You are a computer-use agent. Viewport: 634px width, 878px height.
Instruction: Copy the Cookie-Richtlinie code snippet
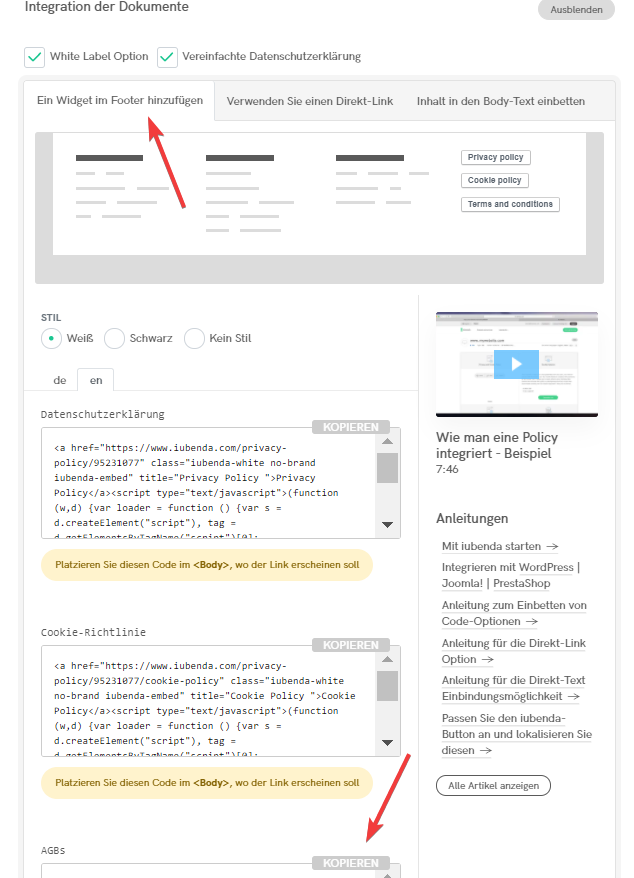350,645
